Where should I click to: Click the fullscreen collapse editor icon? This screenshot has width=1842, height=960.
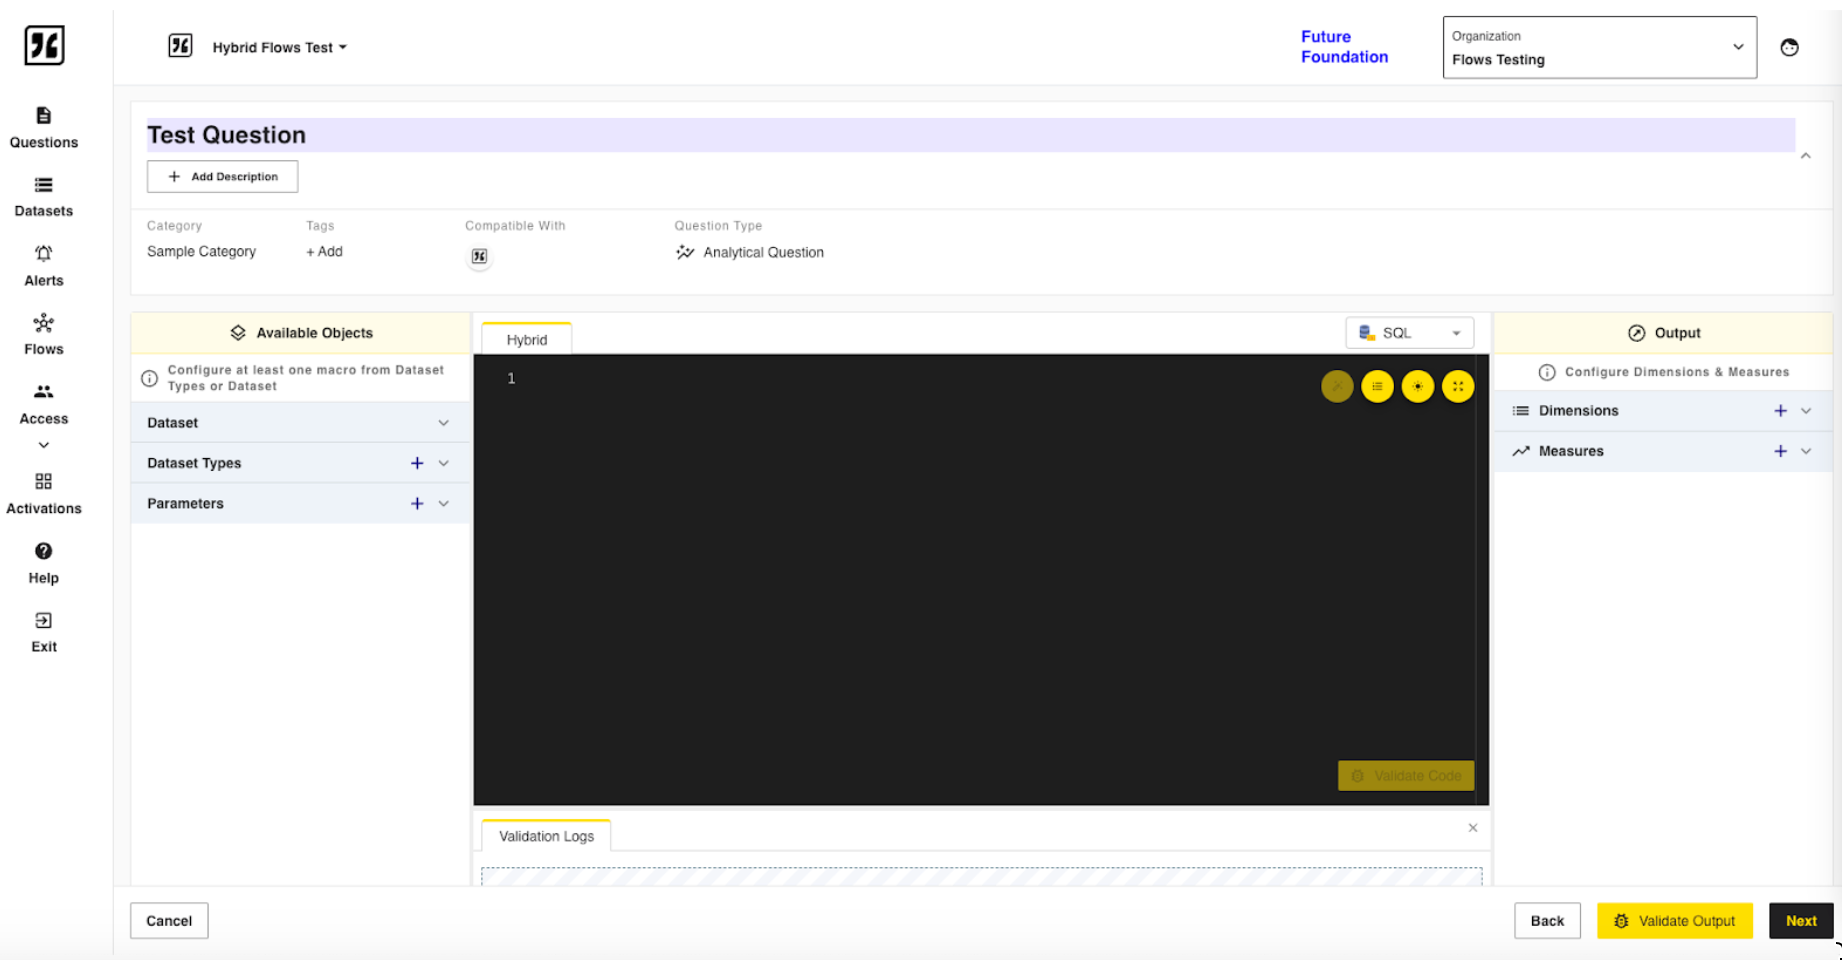tap(1458, 386)
